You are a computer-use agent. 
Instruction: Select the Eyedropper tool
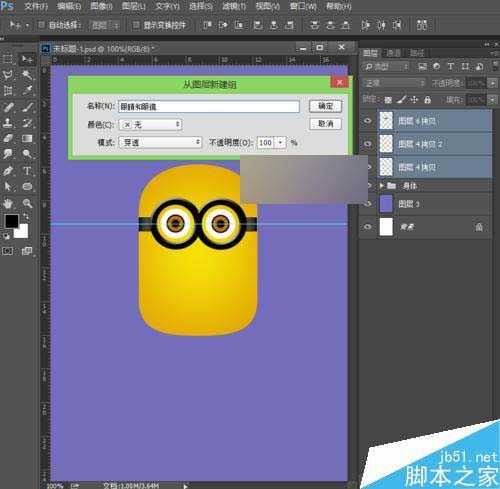(27, 90)
